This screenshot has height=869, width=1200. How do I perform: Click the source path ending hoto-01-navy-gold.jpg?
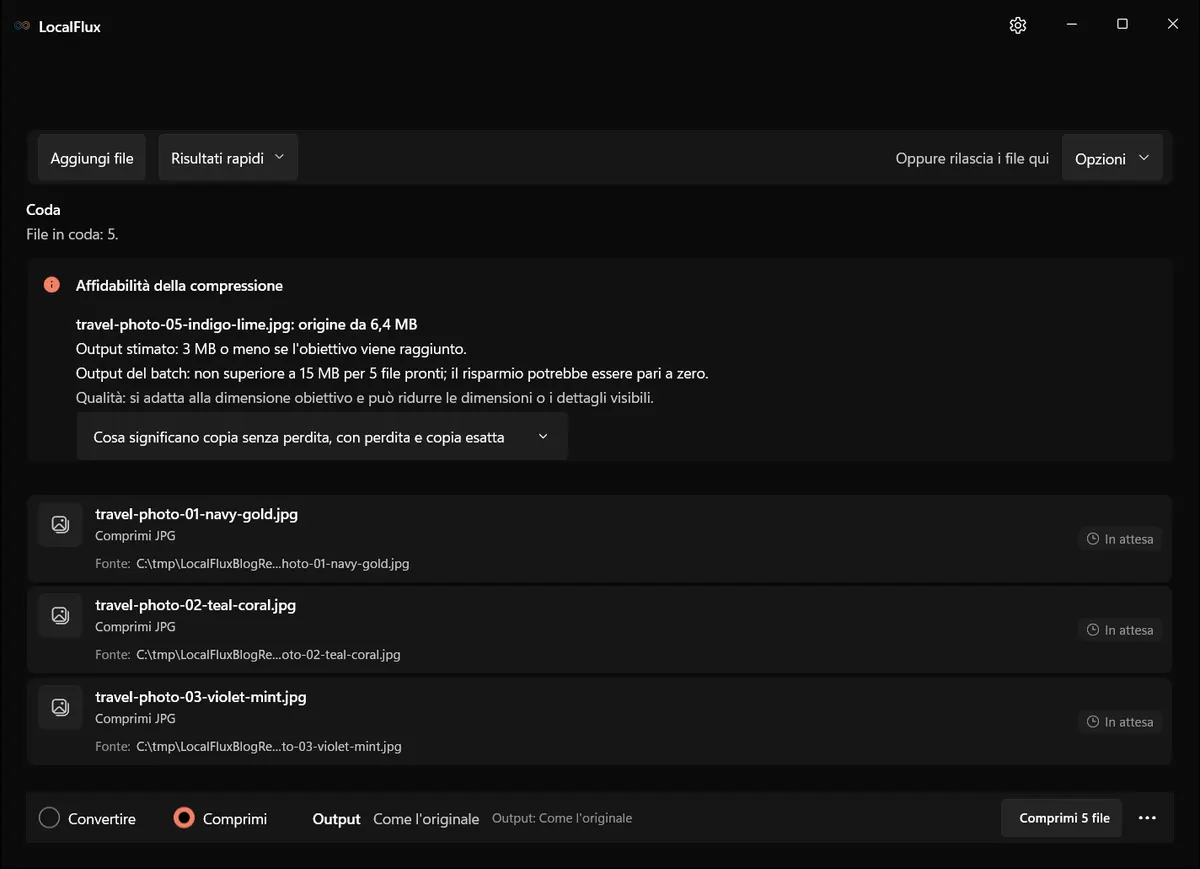273,564
